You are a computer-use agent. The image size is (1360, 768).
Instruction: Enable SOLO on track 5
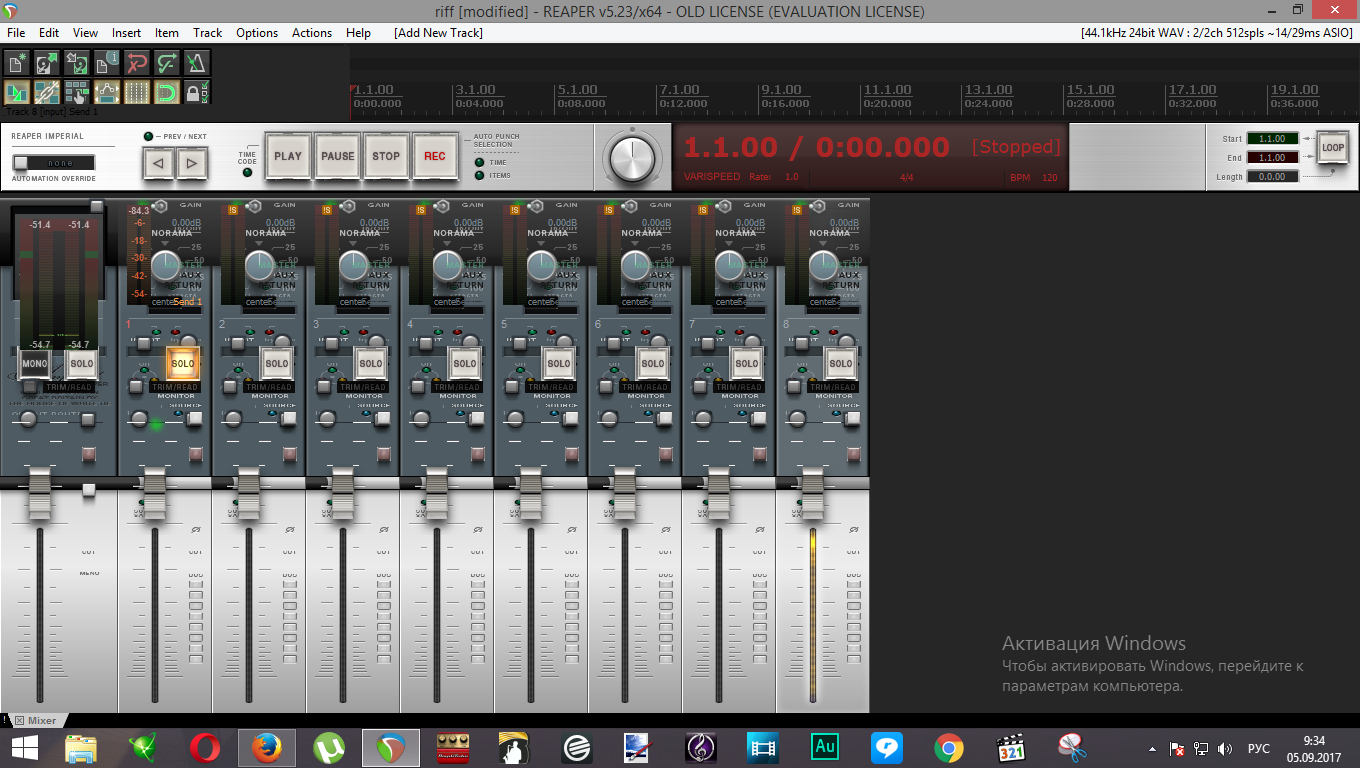point(558,364)
